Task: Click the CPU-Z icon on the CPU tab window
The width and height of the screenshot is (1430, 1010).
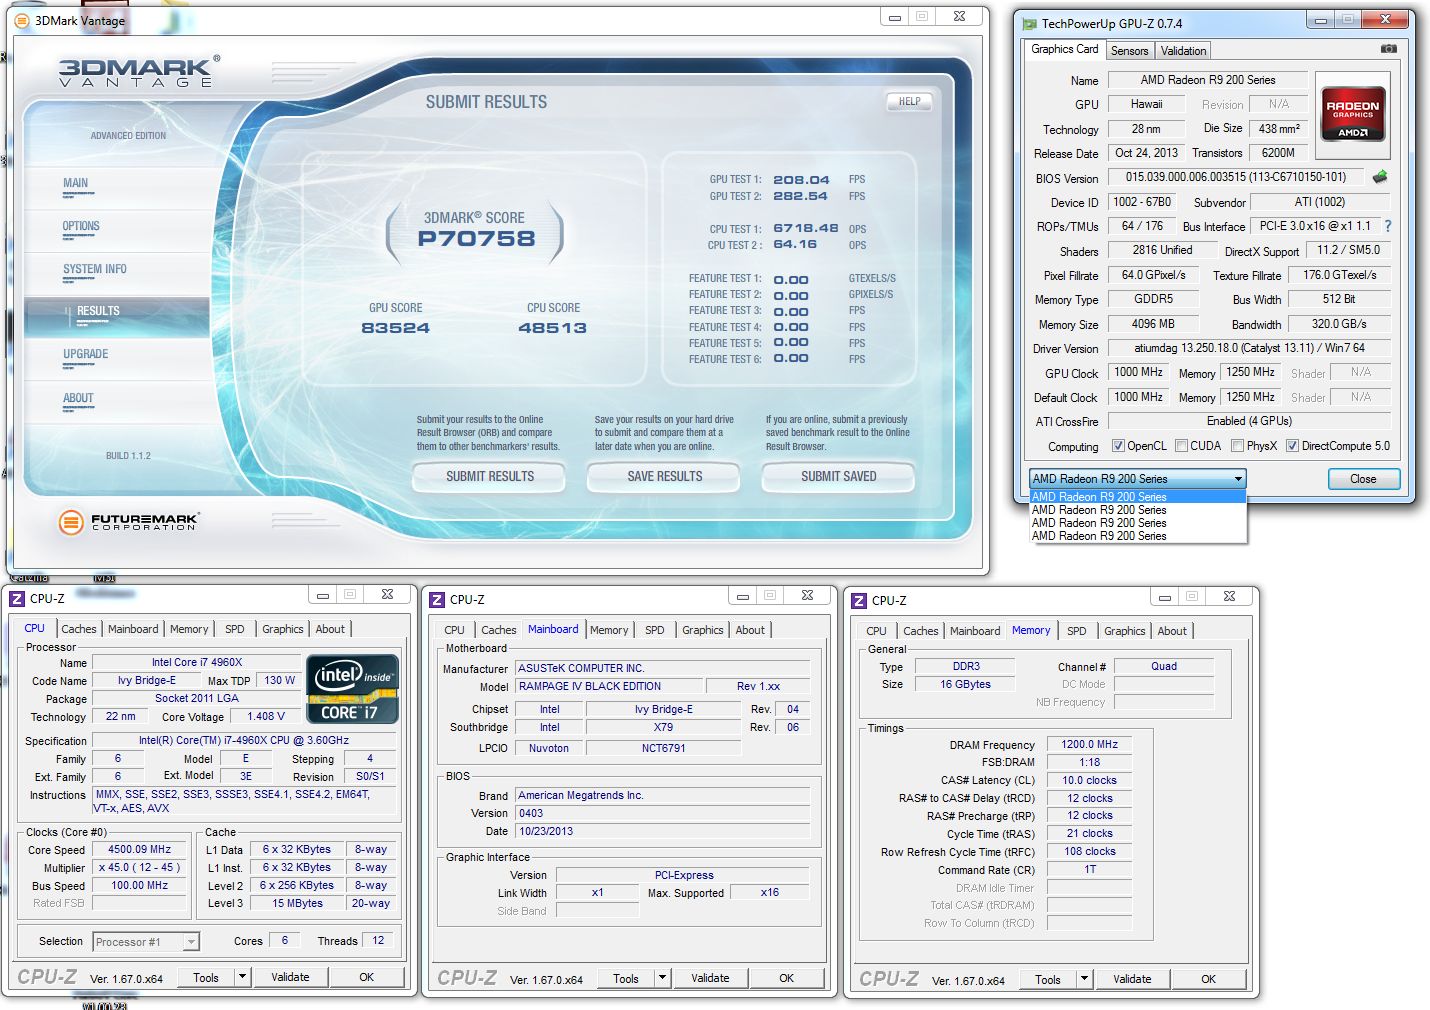Action: click(x=17, y=599)
